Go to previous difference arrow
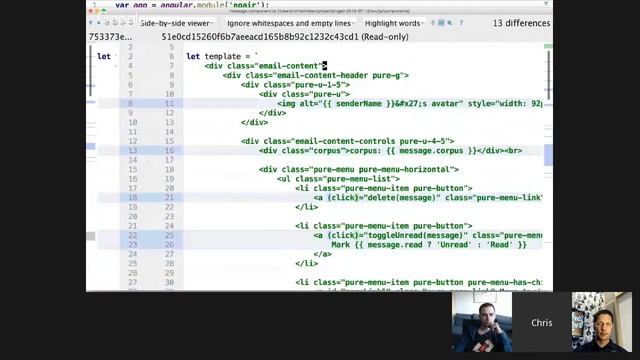This screenshot has width=640, height=360. (91, 23)
